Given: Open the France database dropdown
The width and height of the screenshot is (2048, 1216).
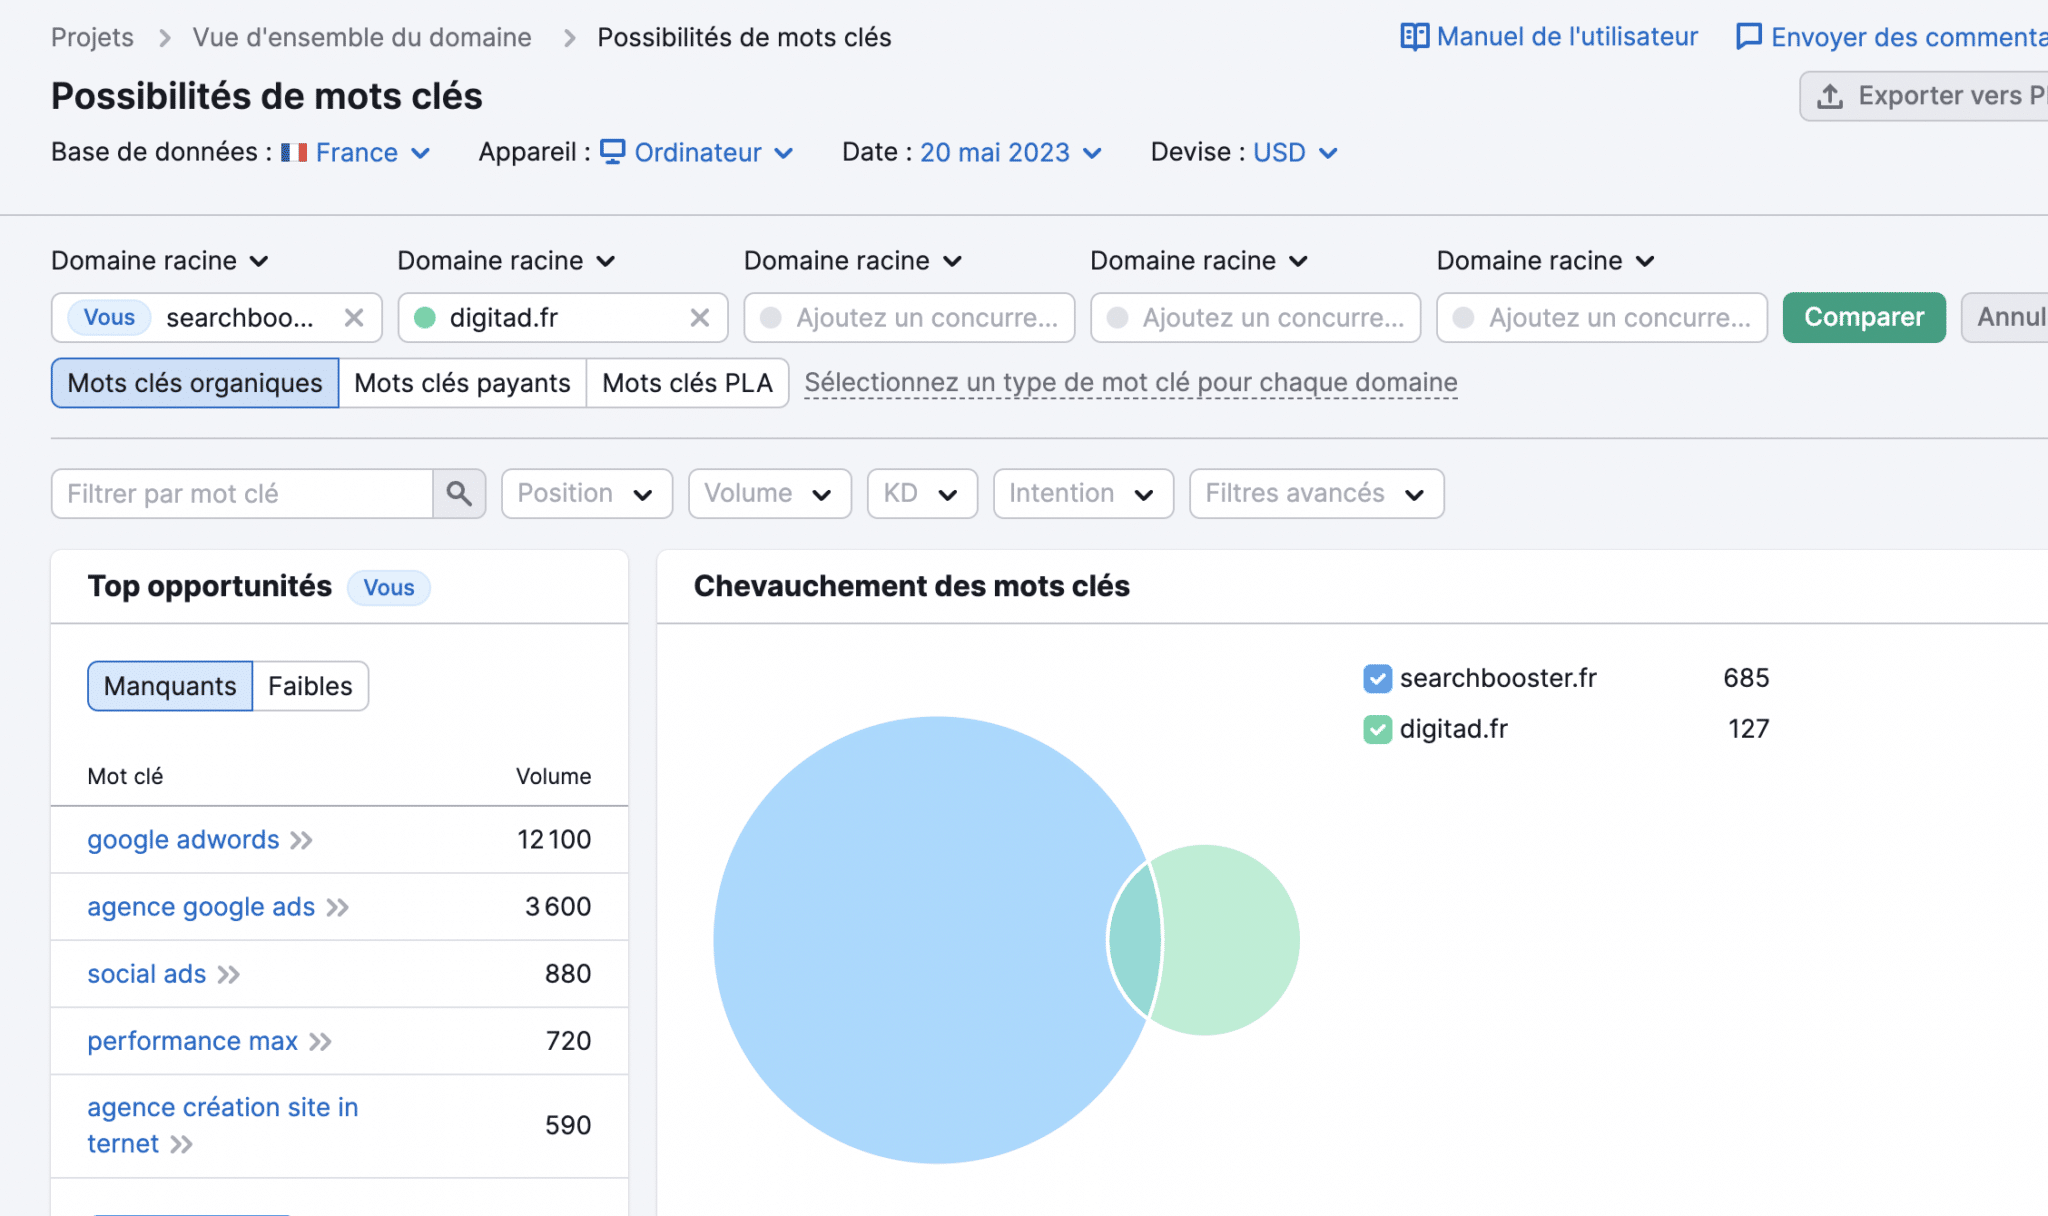Looking at the screenshot, I should point(356,152).
